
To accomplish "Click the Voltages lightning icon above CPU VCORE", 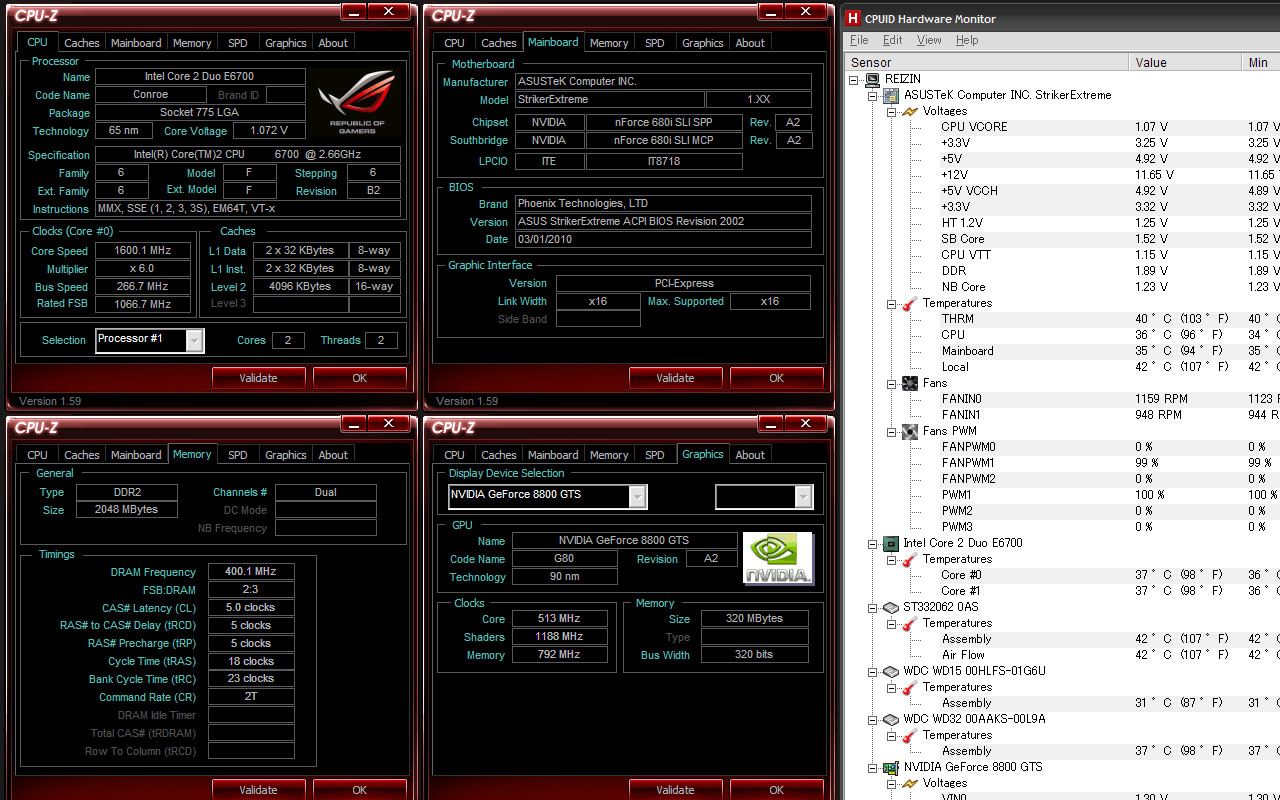I will pos(910,111).
